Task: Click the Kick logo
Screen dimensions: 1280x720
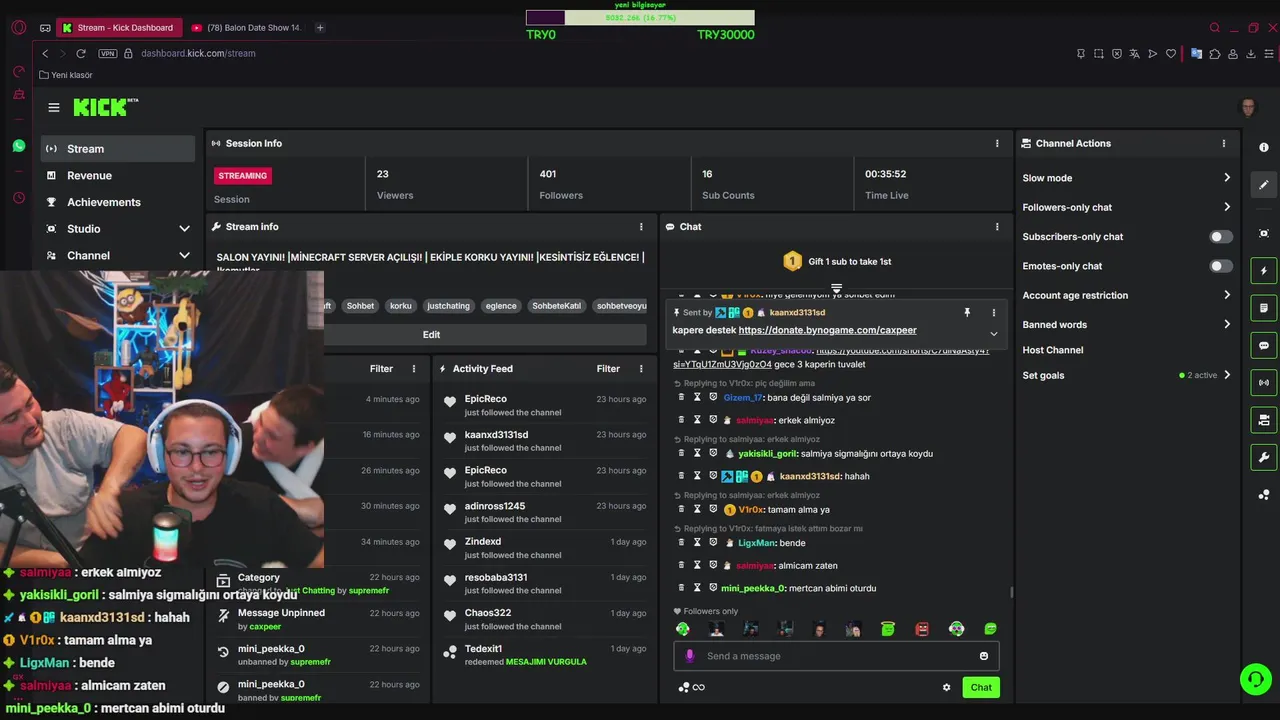Action: 105,107
